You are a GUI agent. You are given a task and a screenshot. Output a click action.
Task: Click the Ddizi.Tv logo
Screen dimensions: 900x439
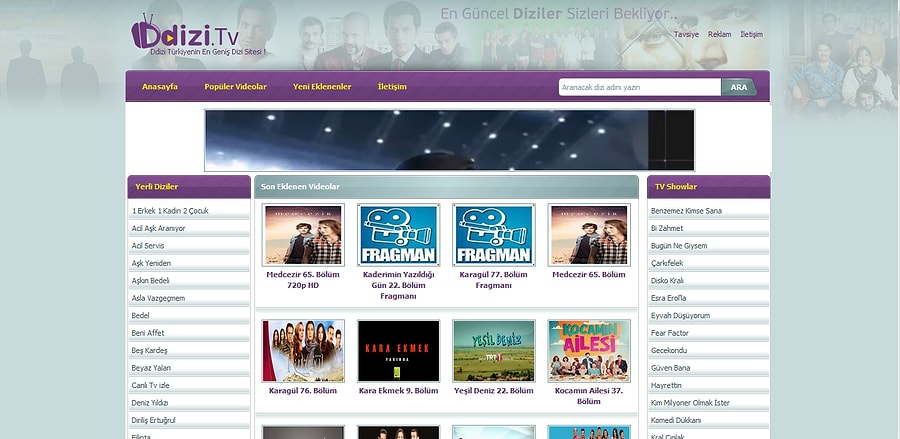coord(186,34)
